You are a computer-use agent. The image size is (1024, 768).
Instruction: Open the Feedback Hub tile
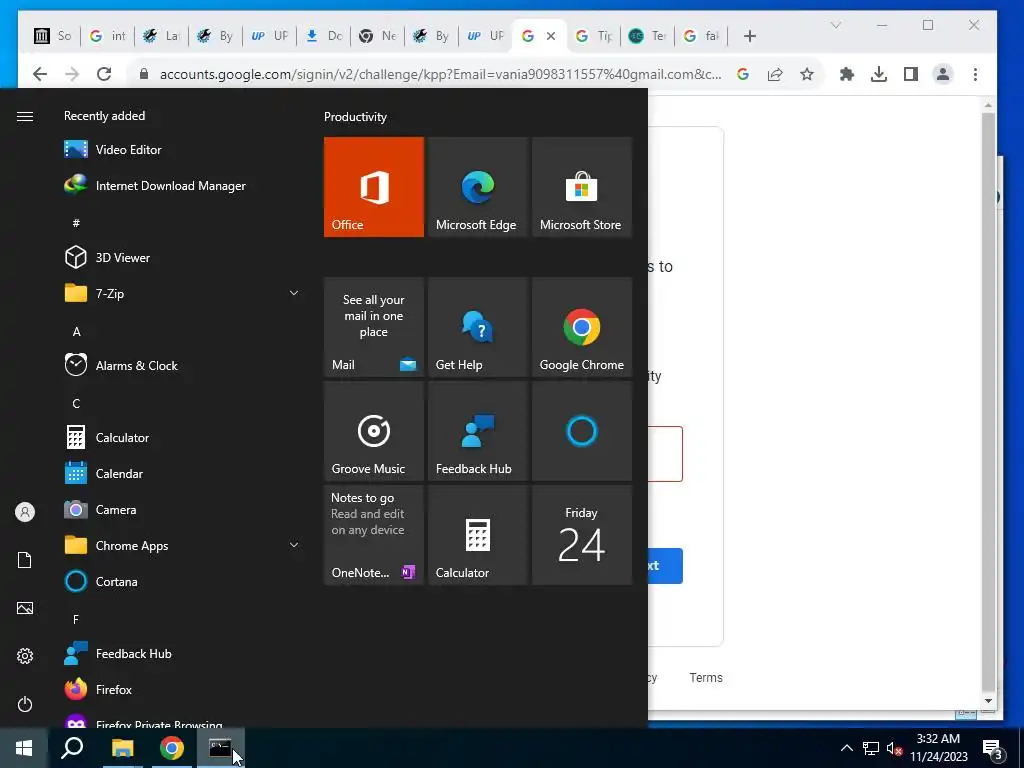point(477,431)
